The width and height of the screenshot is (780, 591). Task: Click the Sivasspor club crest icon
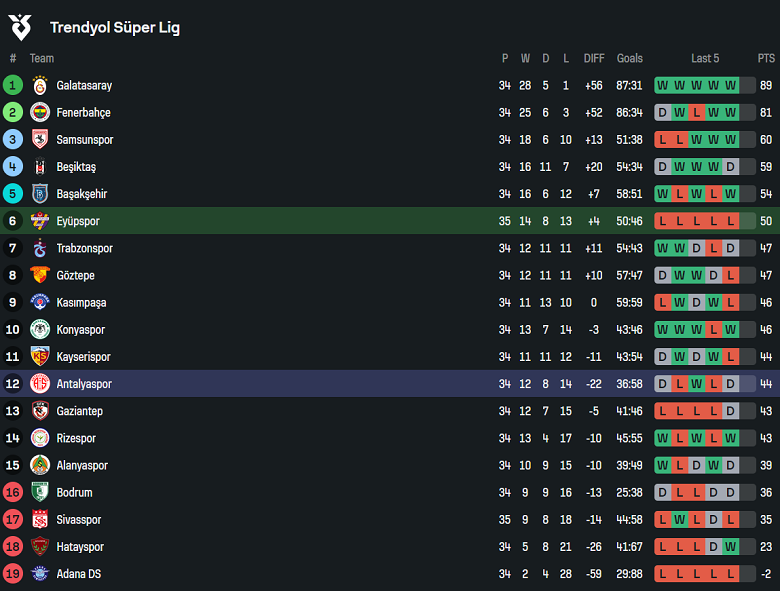point(40,519)
